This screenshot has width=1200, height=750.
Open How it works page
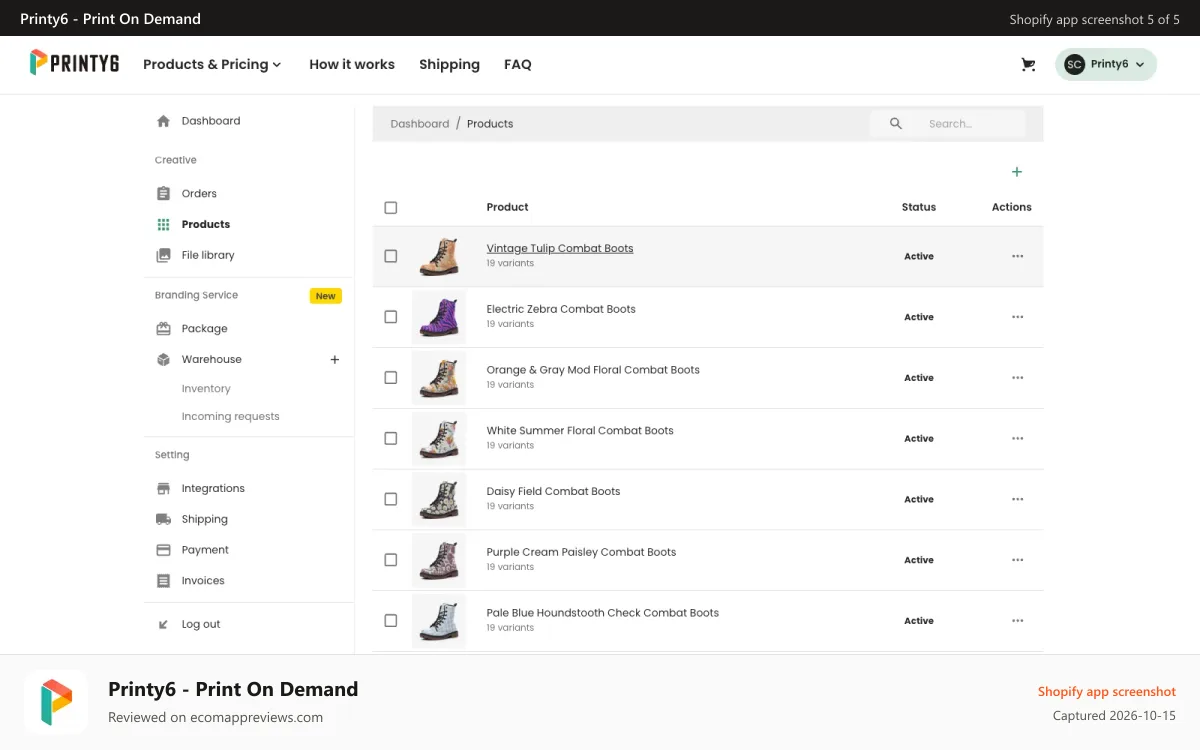(x=352, y=64)
